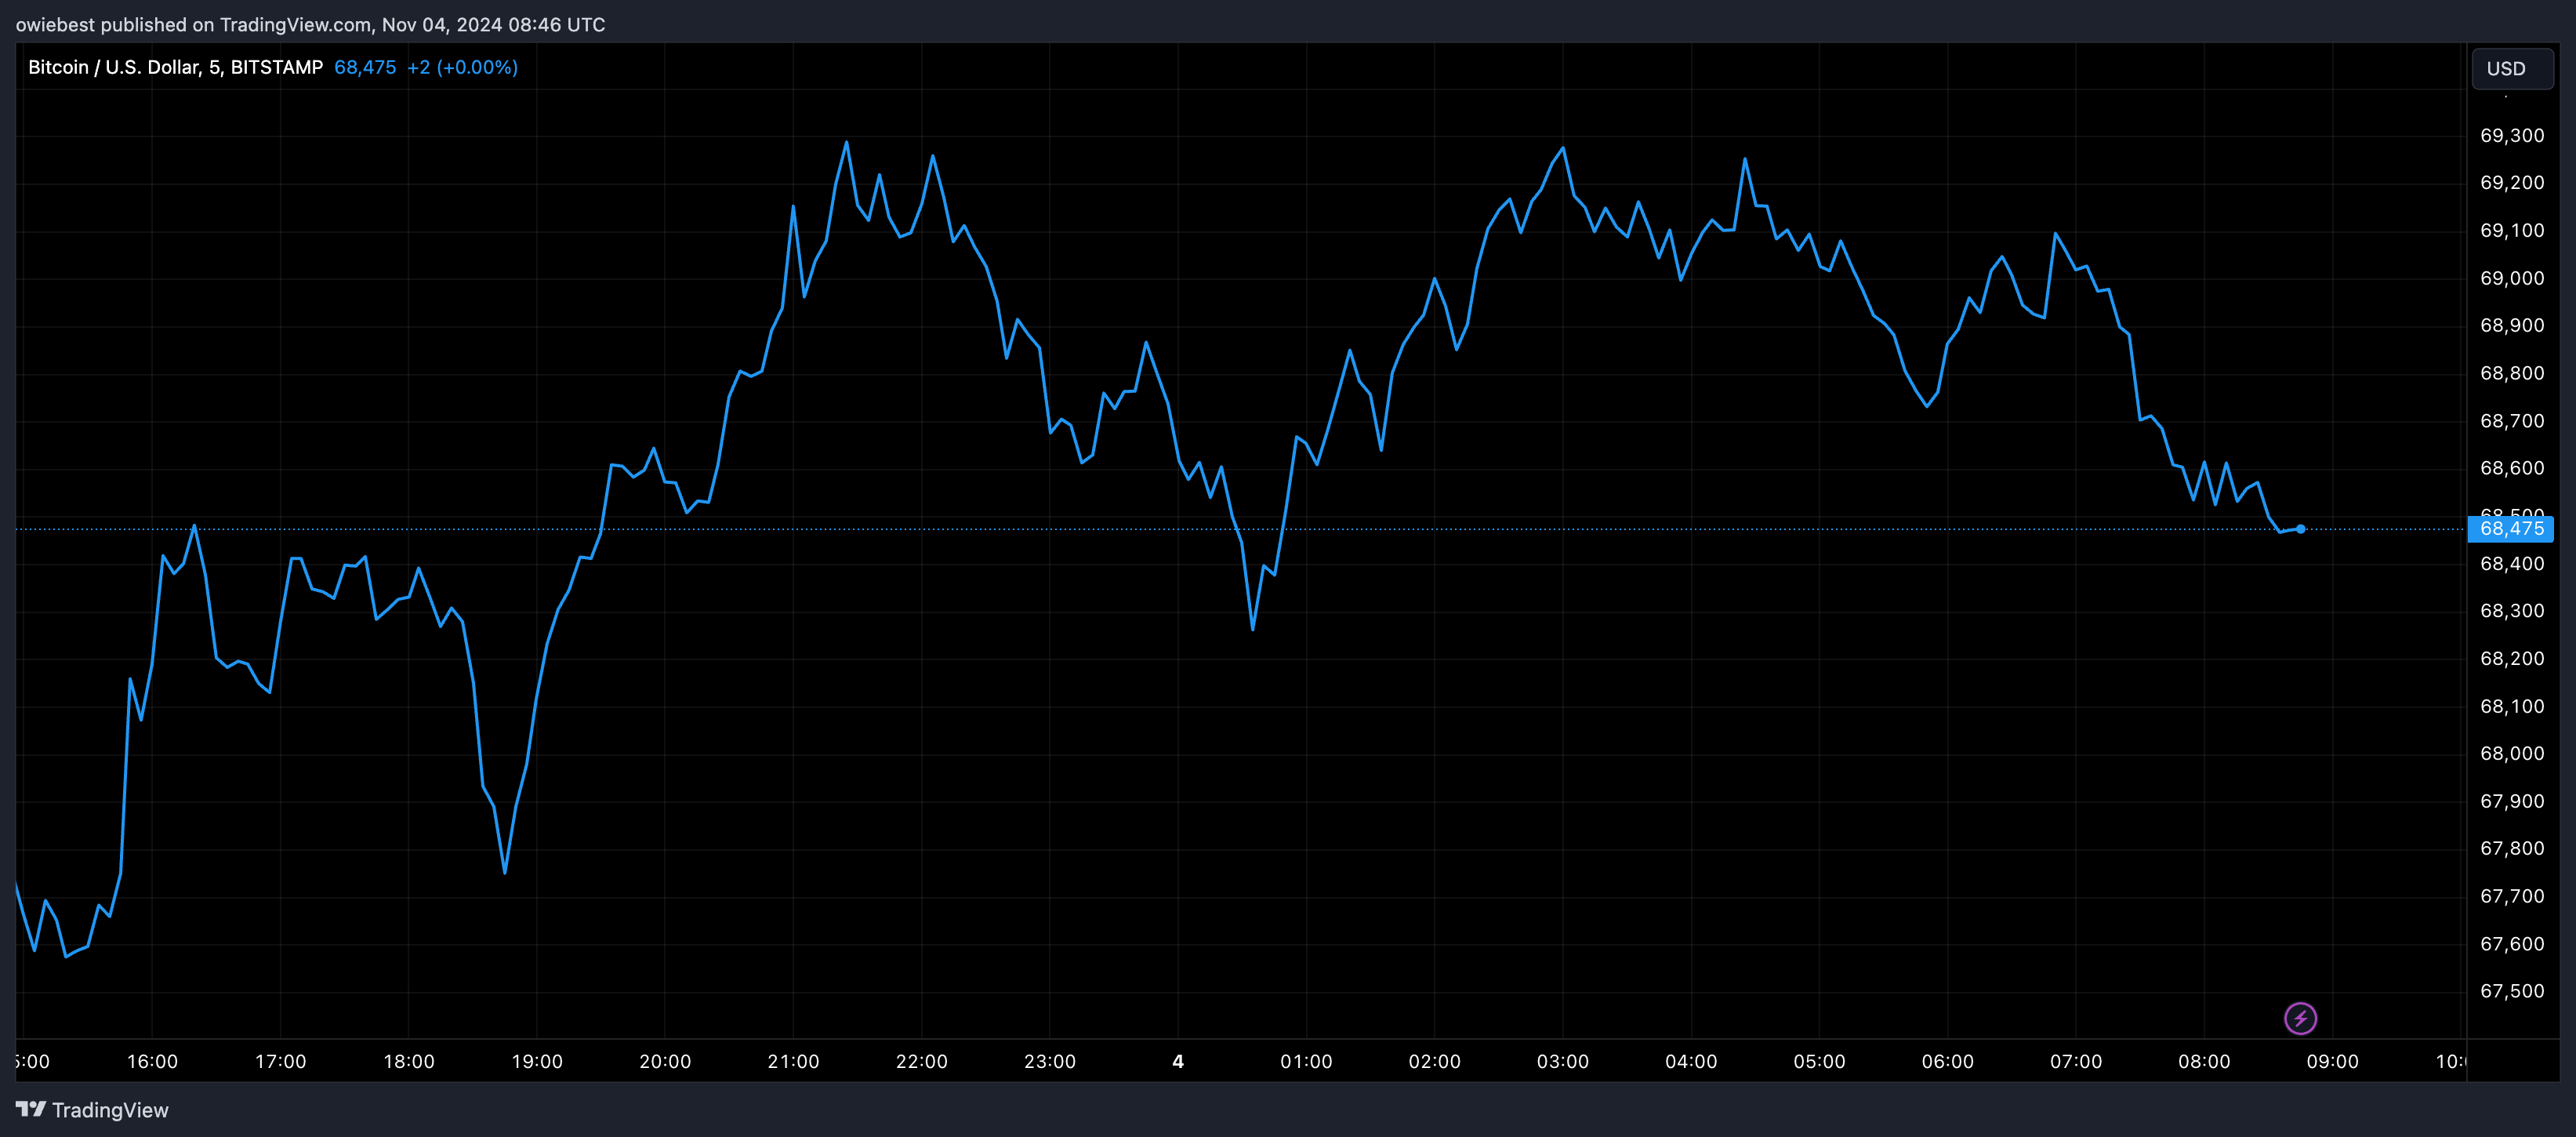The height and width of the screenshot is (1137, 2576).
Task: Click the 09:00 time axis label
Action: pos(2332,1061)
